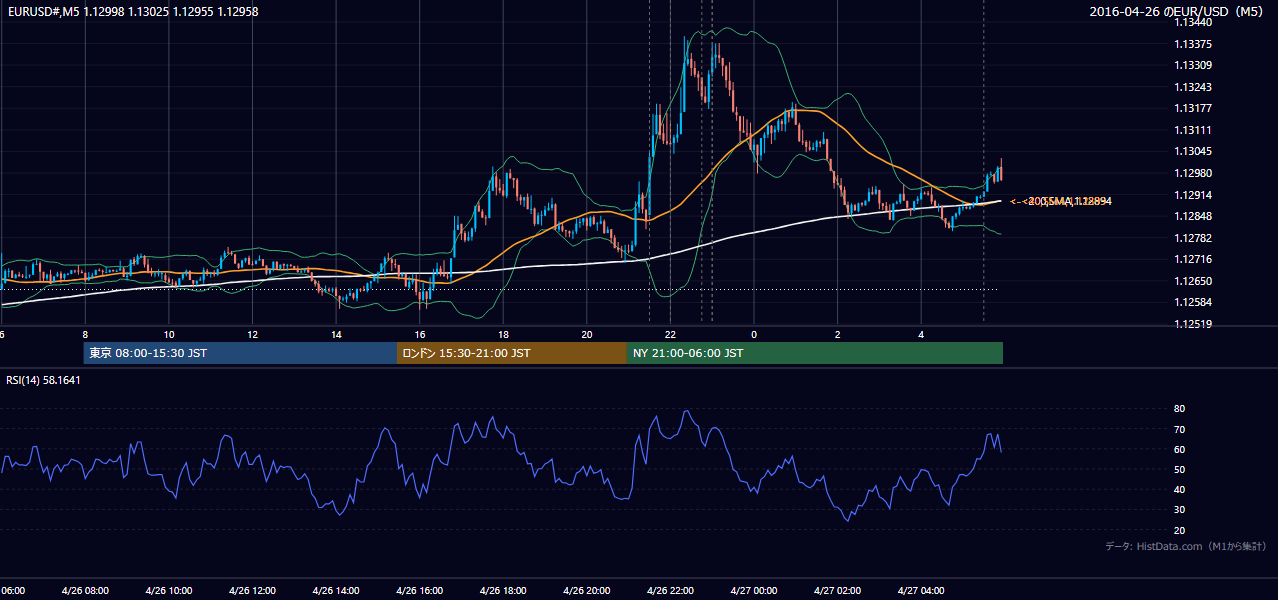Click hour label 16 under the price chart

419,334
